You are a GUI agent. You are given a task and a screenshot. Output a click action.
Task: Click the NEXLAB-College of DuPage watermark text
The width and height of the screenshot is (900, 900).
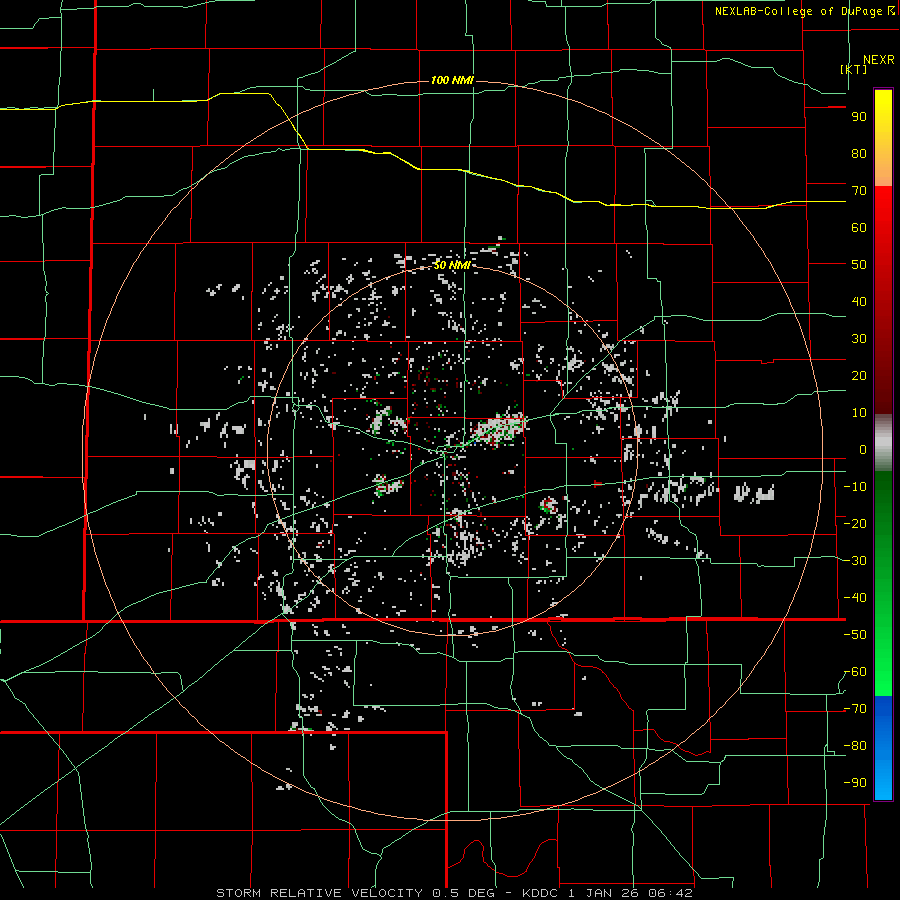coord(804,11)
